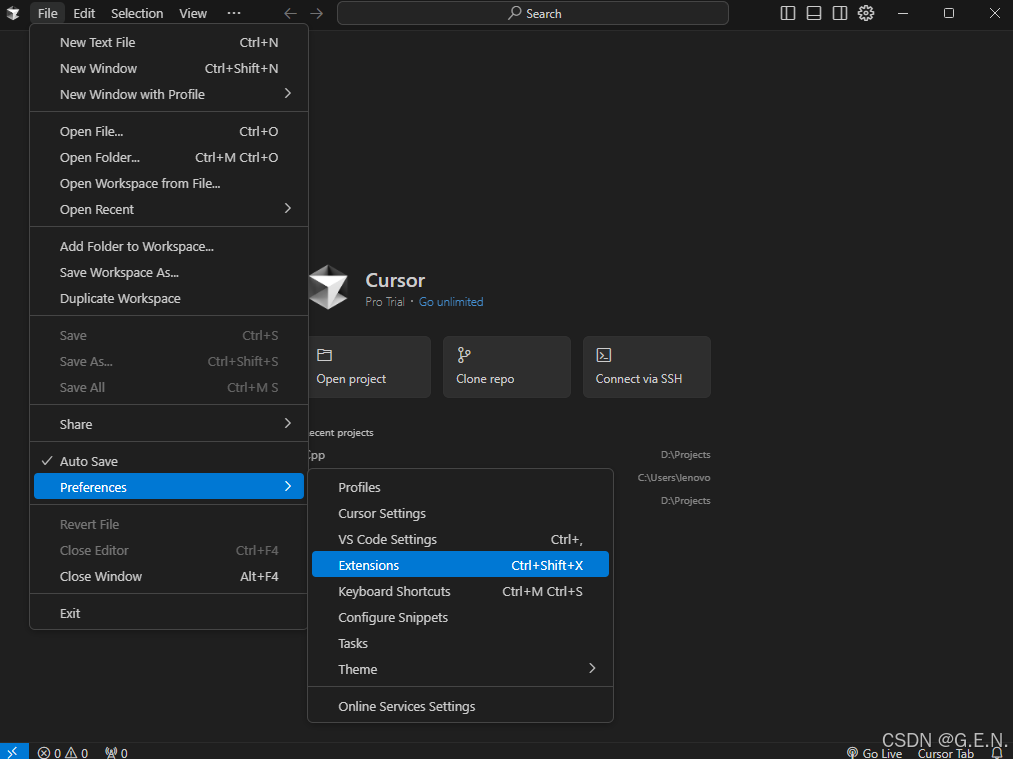Click the forward navigation arrow
Screen dimensions: 1013x759
317,14
